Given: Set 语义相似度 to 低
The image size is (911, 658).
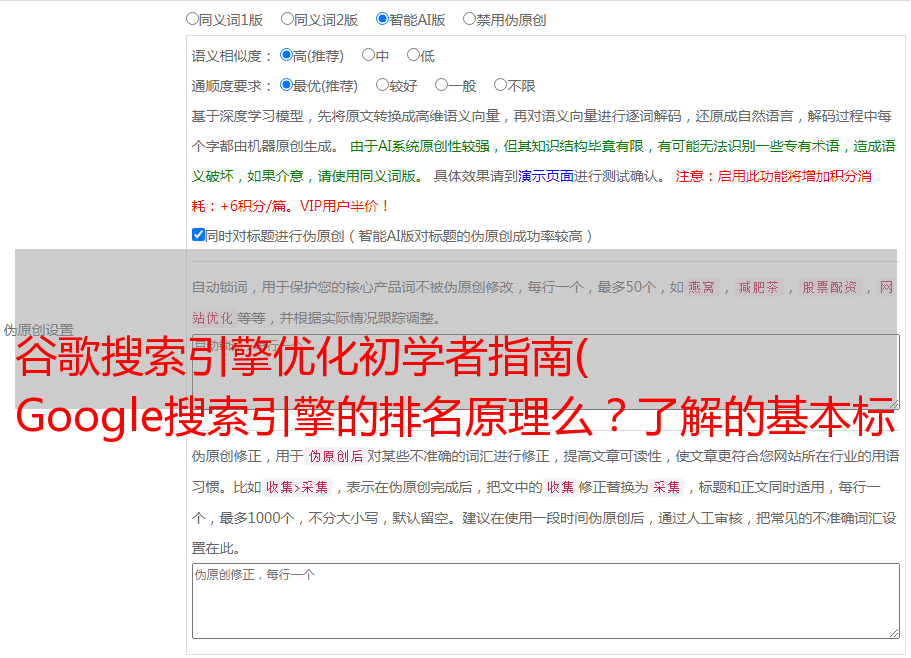Looking at the screenshot, I should (413, 55).
